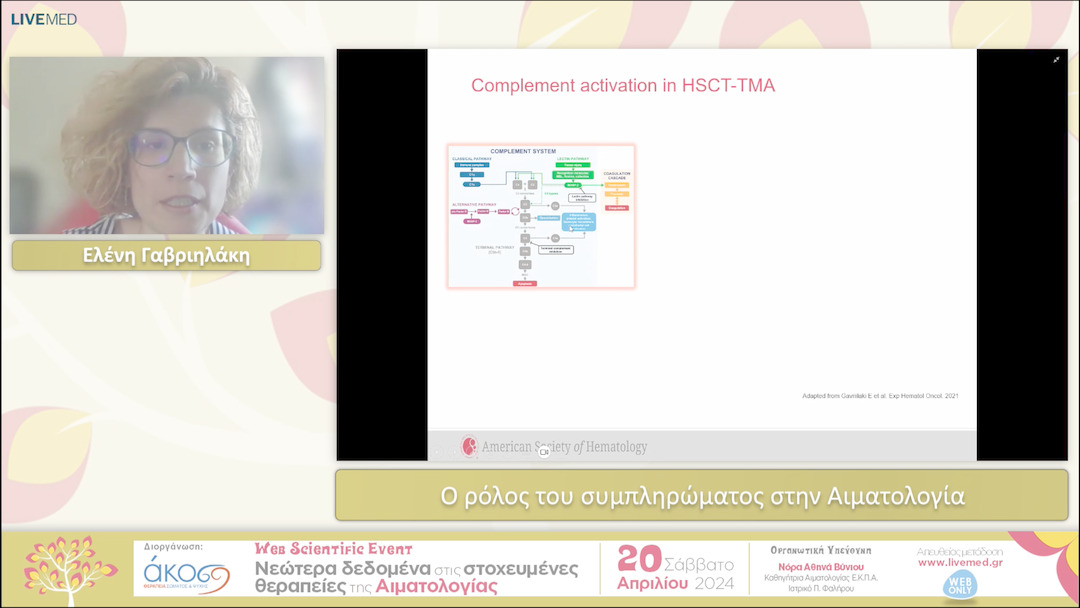Screen dimensions: 1080x608
Task: Click the speaker name banner Ελένη Γαβριηλάκη
Action: point(167,255)
